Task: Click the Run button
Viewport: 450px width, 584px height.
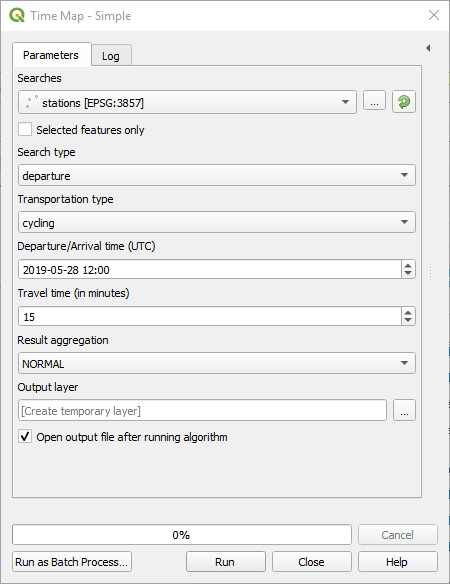Action: coord(226,562)
